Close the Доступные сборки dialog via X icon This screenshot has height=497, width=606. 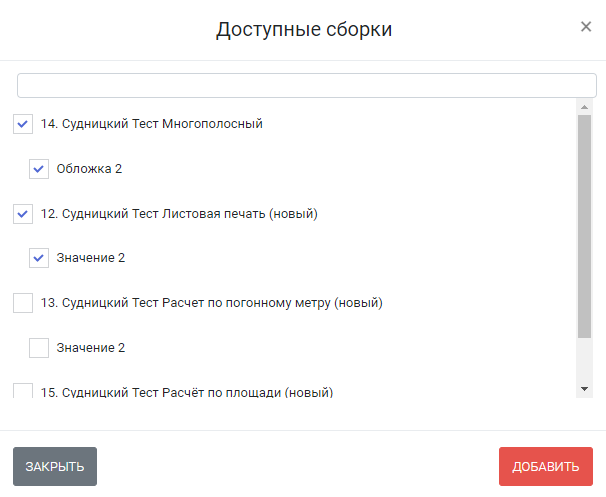pos(586,27)
